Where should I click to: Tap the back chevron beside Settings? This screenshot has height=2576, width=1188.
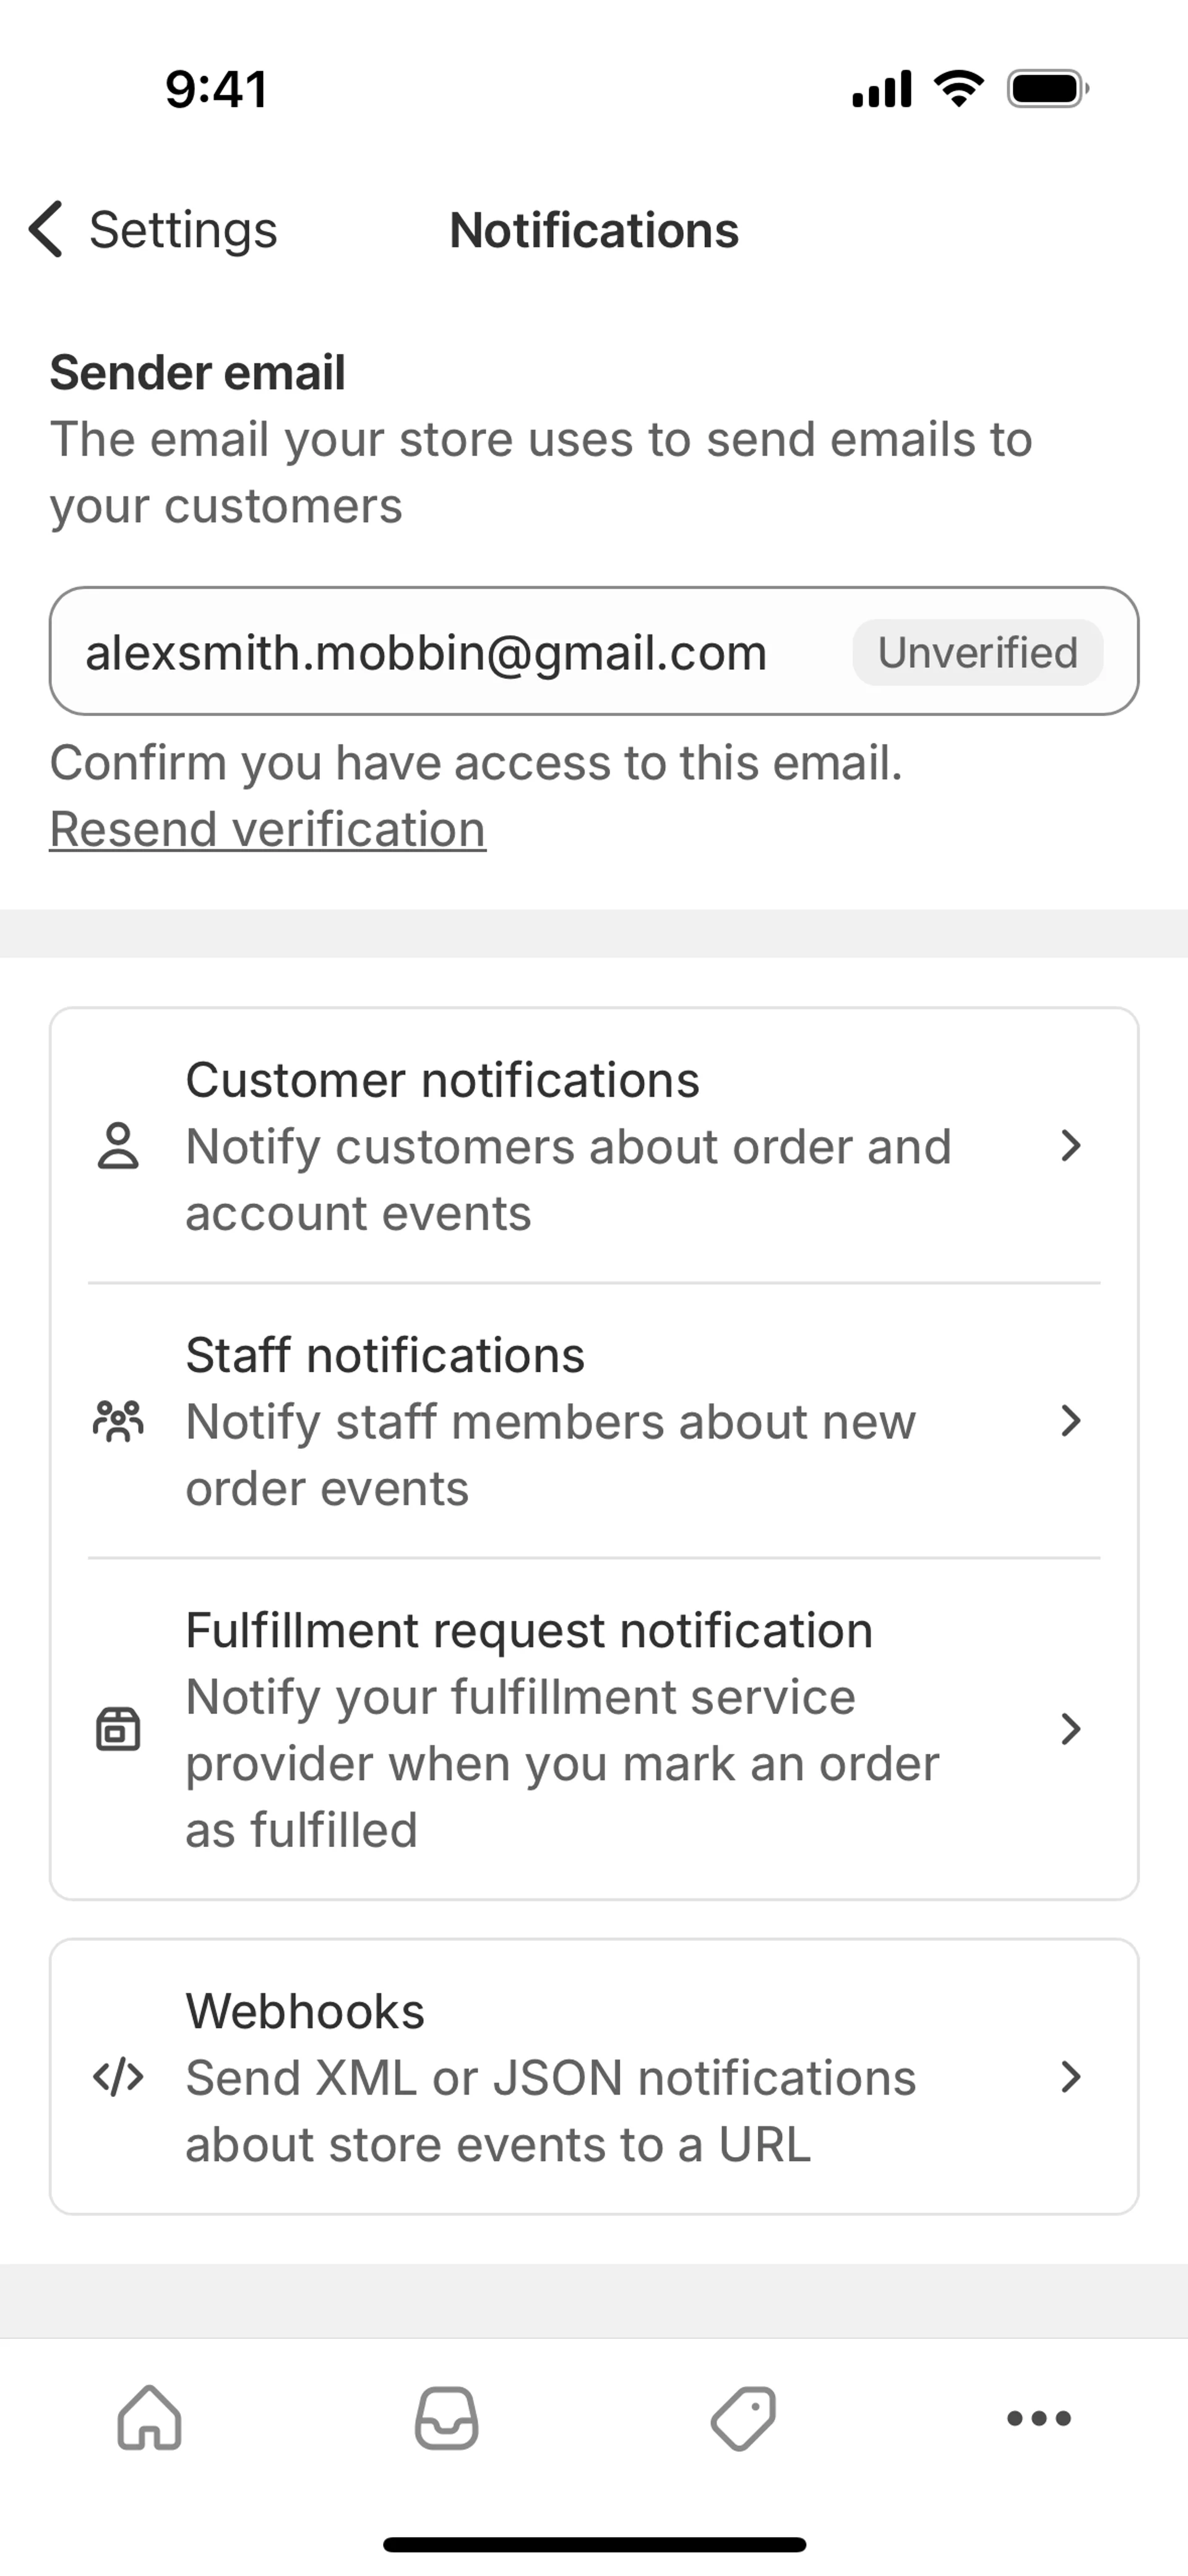point(46,229)
